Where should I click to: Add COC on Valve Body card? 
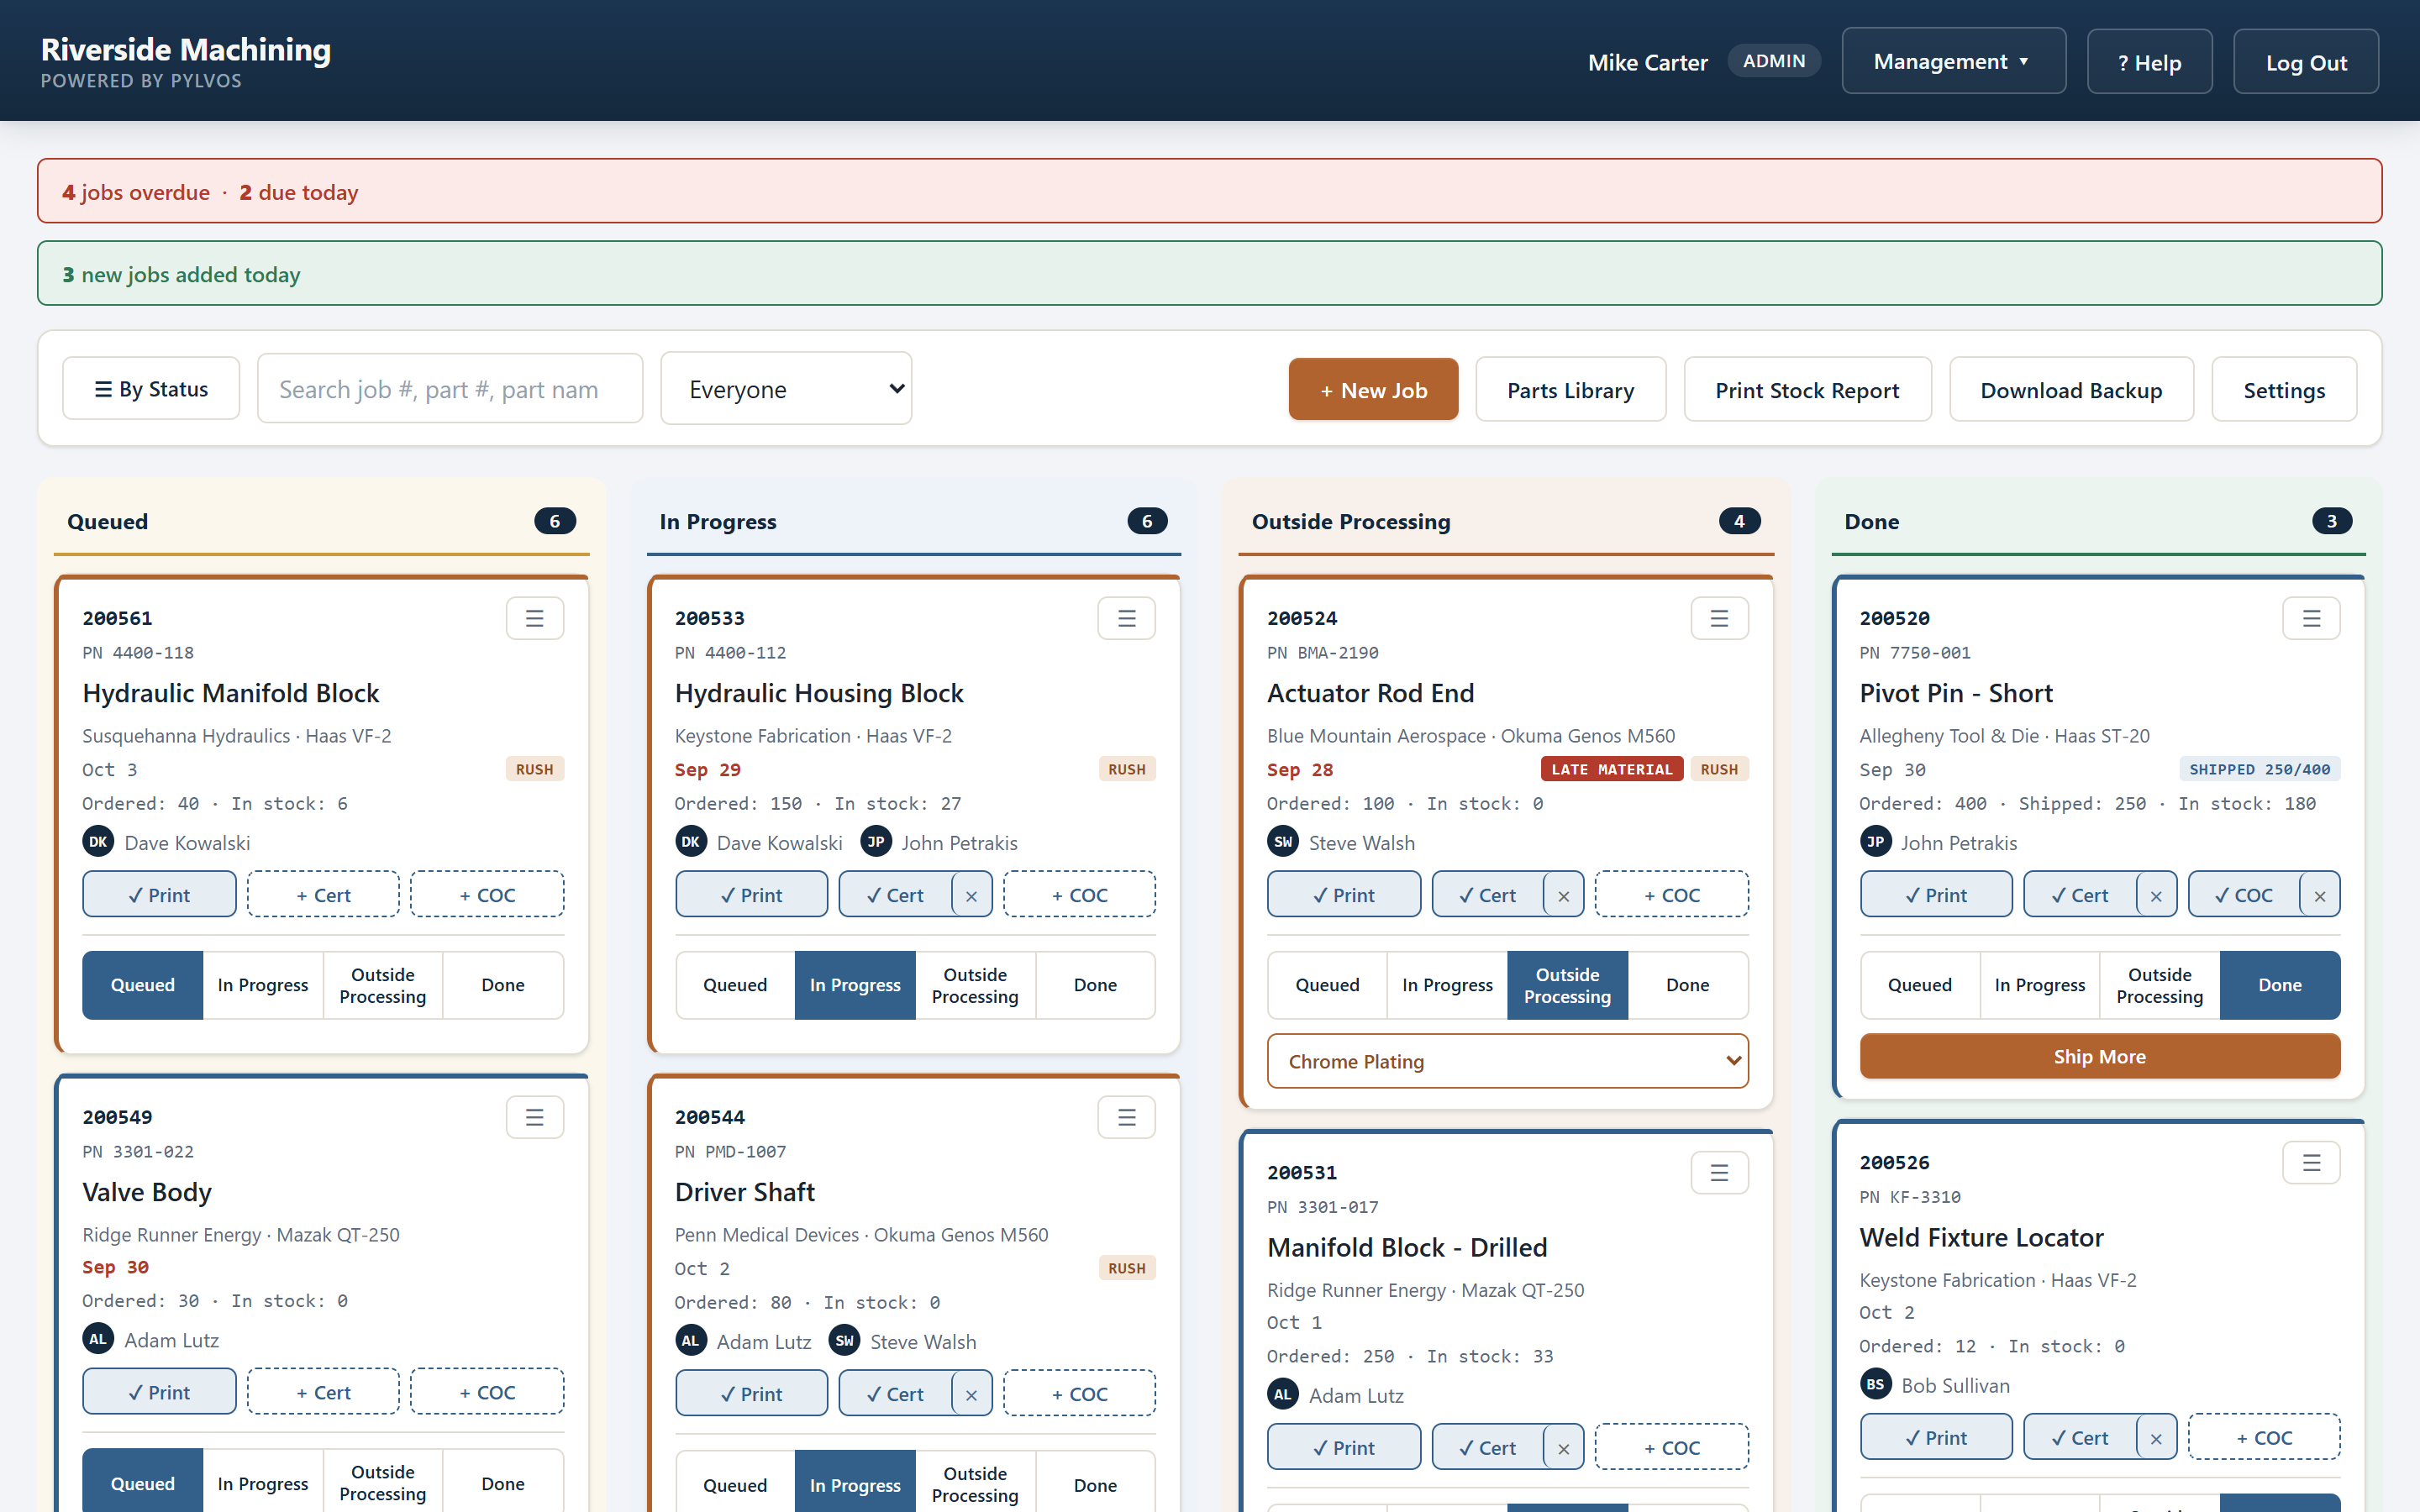coord(487,1392)
